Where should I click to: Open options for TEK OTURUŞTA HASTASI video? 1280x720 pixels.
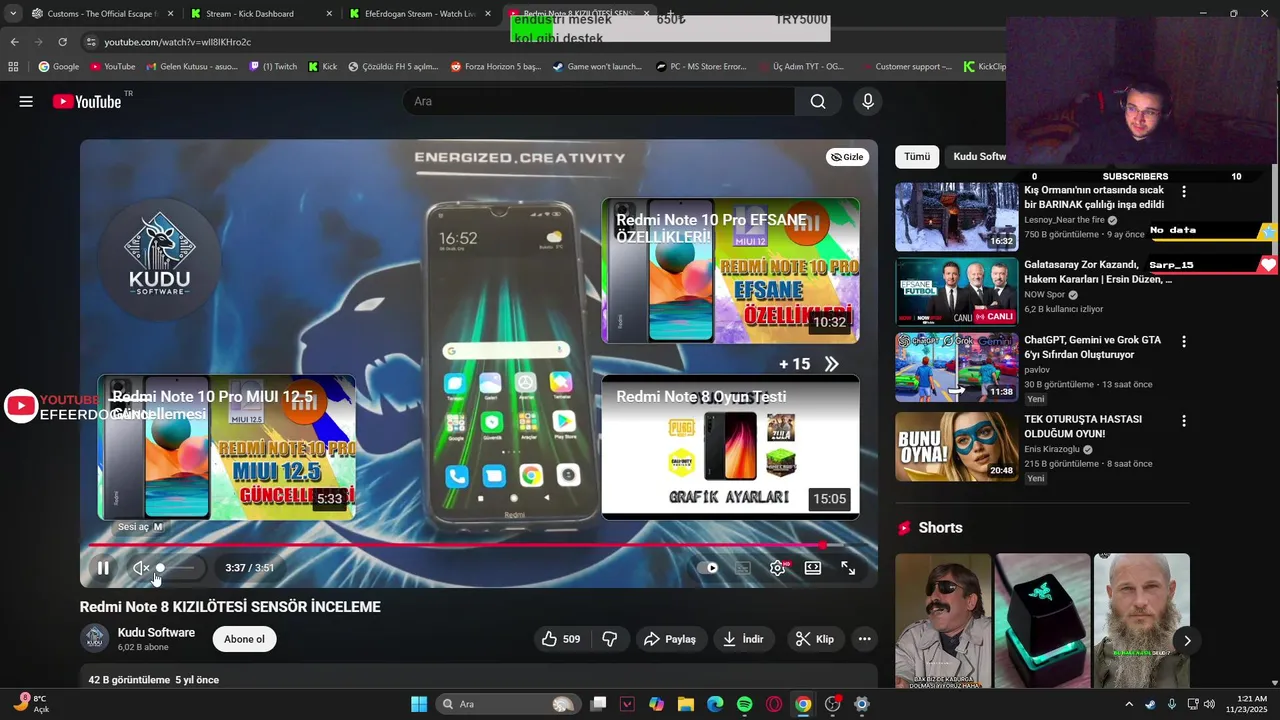[1184, 421]
